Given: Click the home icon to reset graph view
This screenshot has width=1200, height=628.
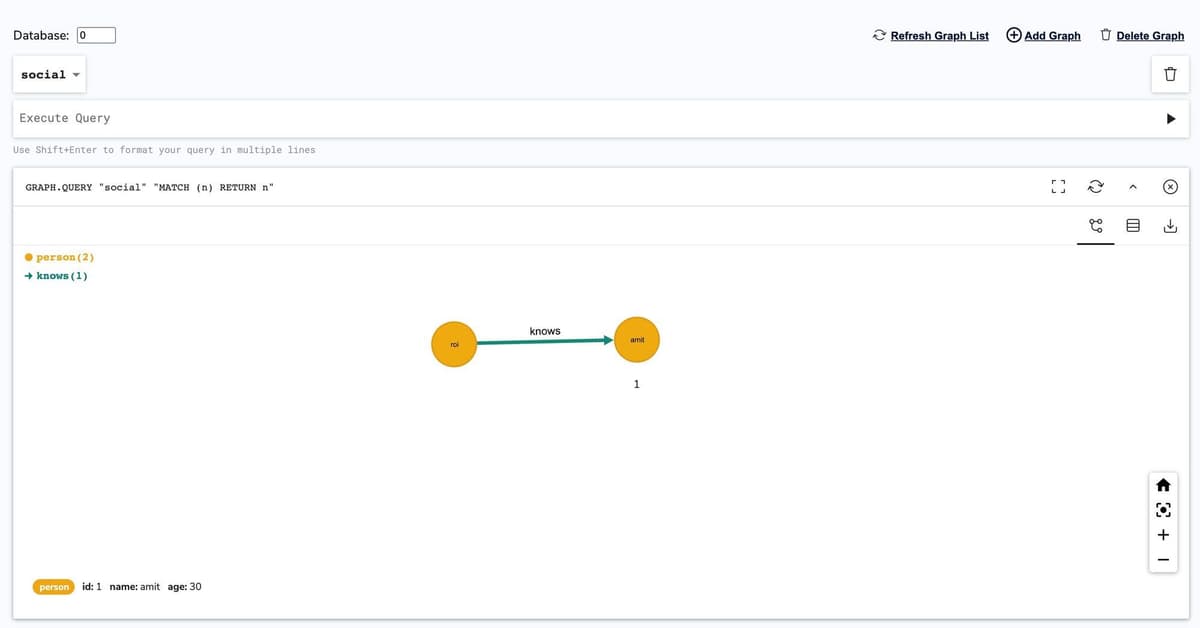Looking at the screenshot, I should [x=1163, y=485].
